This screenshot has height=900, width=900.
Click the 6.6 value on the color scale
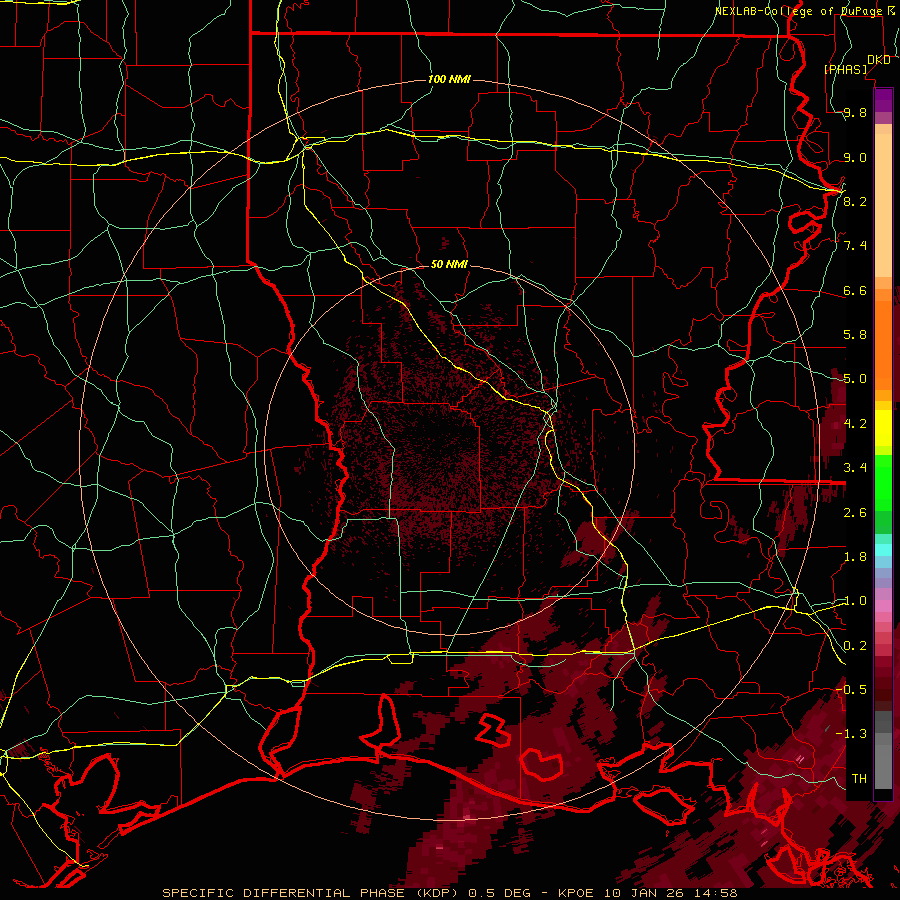click(855, 290)
